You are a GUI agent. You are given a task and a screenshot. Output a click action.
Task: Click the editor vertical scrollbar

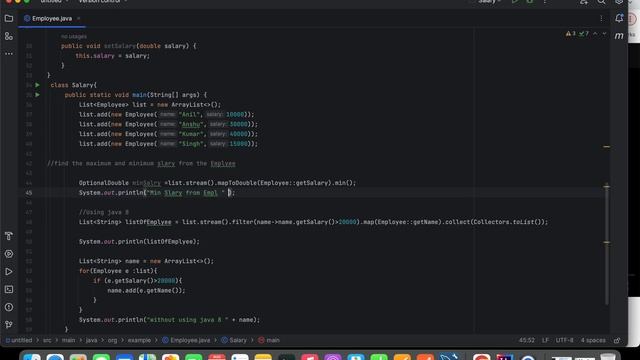point(607,244)
